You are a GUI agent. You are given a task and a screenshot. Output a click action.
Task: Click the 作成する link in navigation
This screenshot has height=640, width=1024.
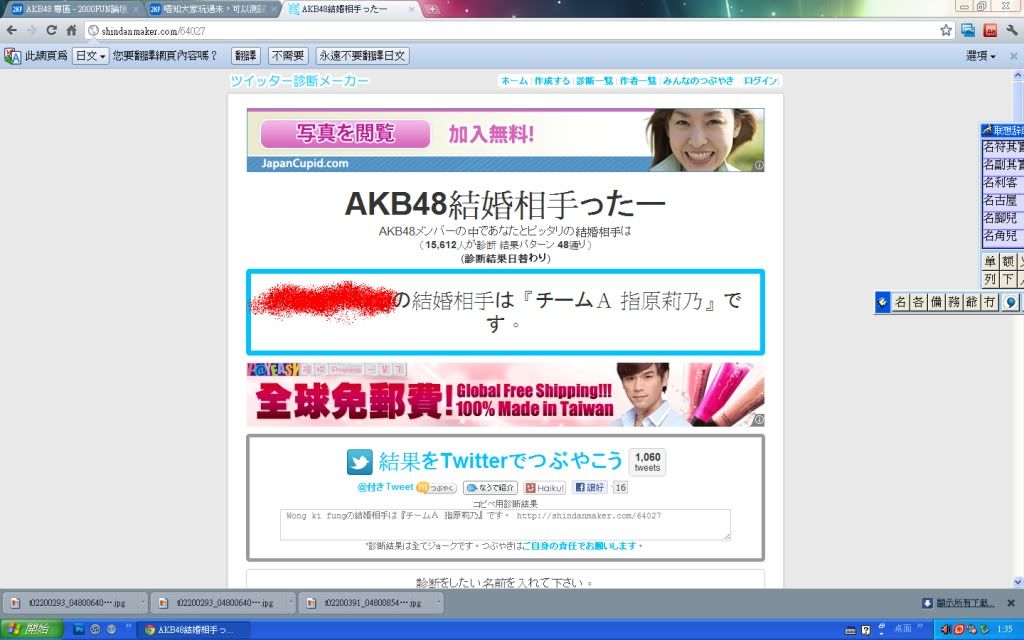coord(551,81)
